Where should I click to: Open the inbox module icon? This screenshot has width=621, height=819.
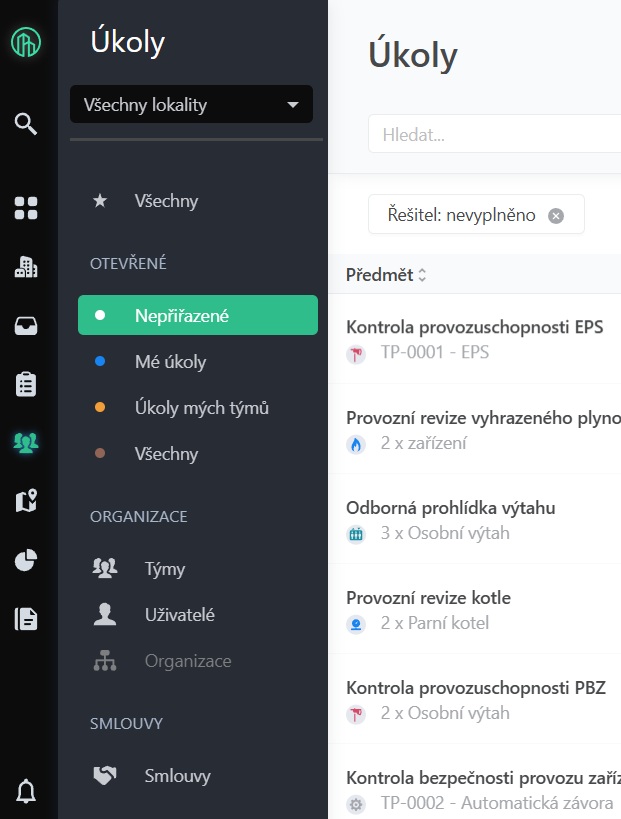tap(25, 325)
